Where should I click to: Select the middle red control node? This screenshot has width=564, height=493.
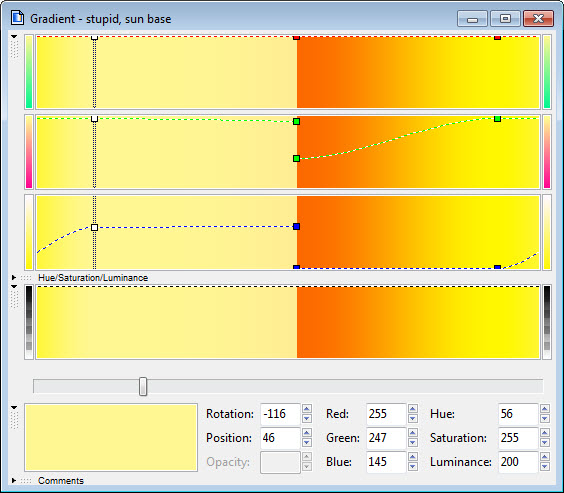point(296,37)
